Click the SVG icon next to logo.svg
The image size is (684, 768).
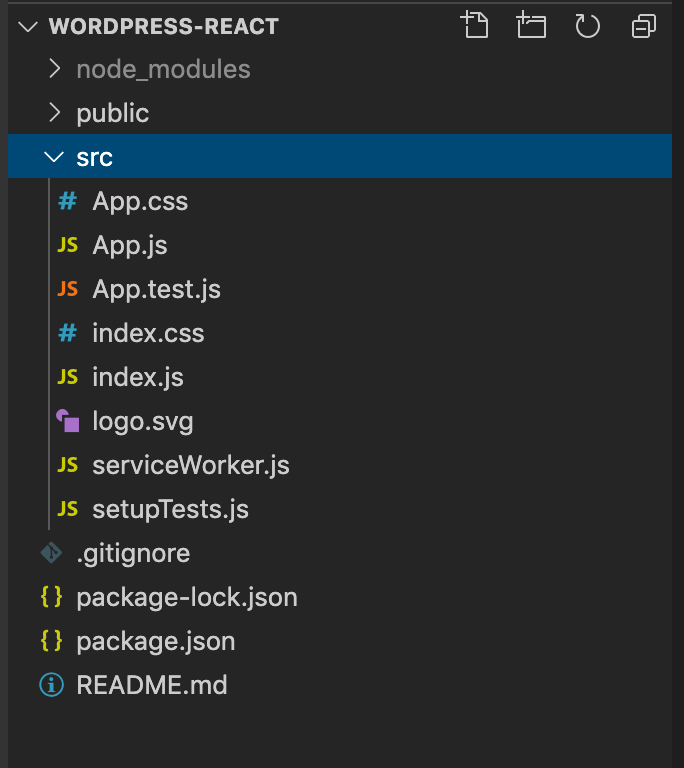pyautogui.click(x=67, y=421)
